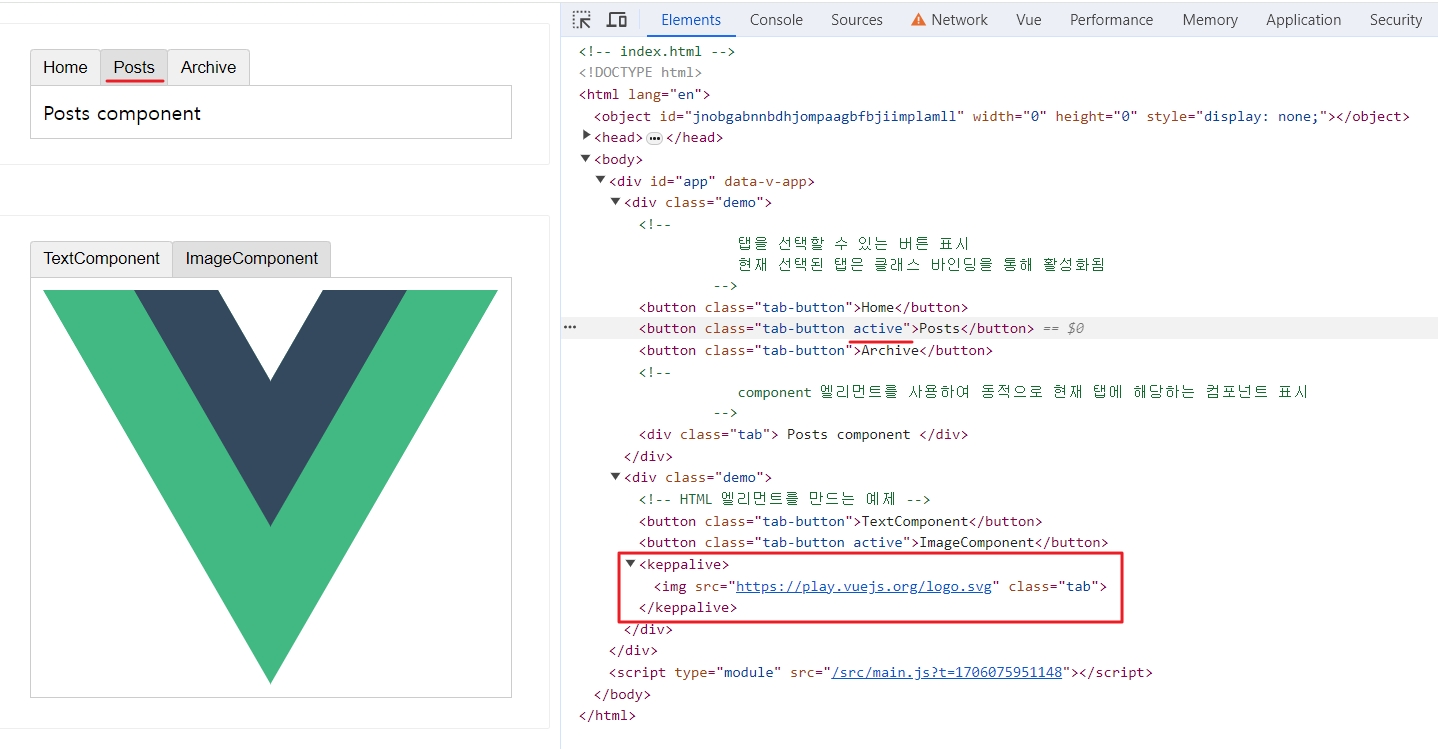Screen dimensions: 1438x749
Task: Click the closing </html> tag
Action: coord(607,716)
